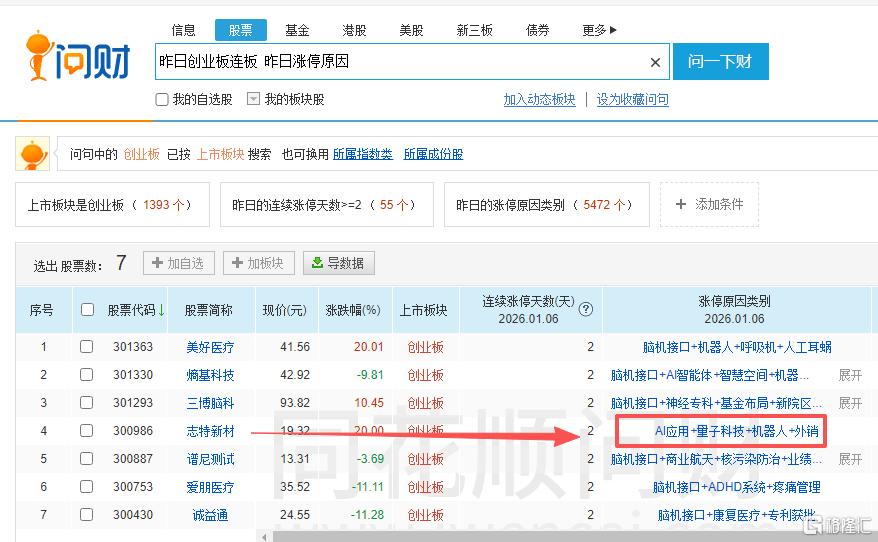Open the 所属指数类 link
This screenshot has height=542, width=878.
[363, 154]
